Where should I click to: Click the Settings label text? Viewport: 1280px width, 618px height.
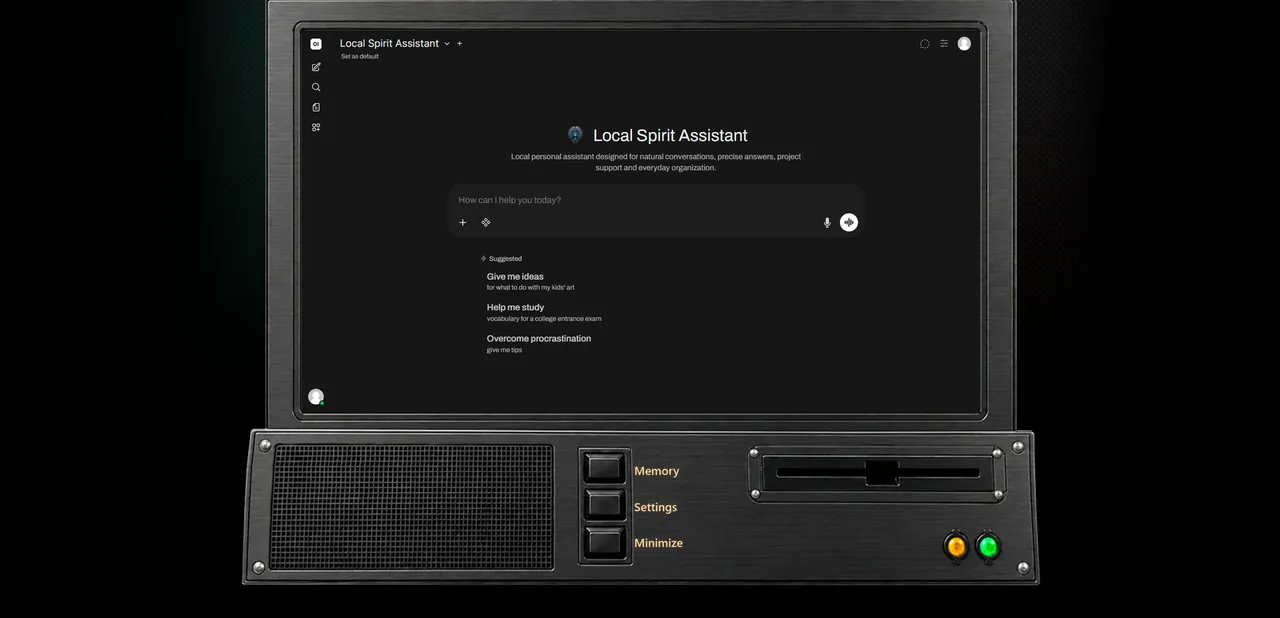[x=655, y=507]
